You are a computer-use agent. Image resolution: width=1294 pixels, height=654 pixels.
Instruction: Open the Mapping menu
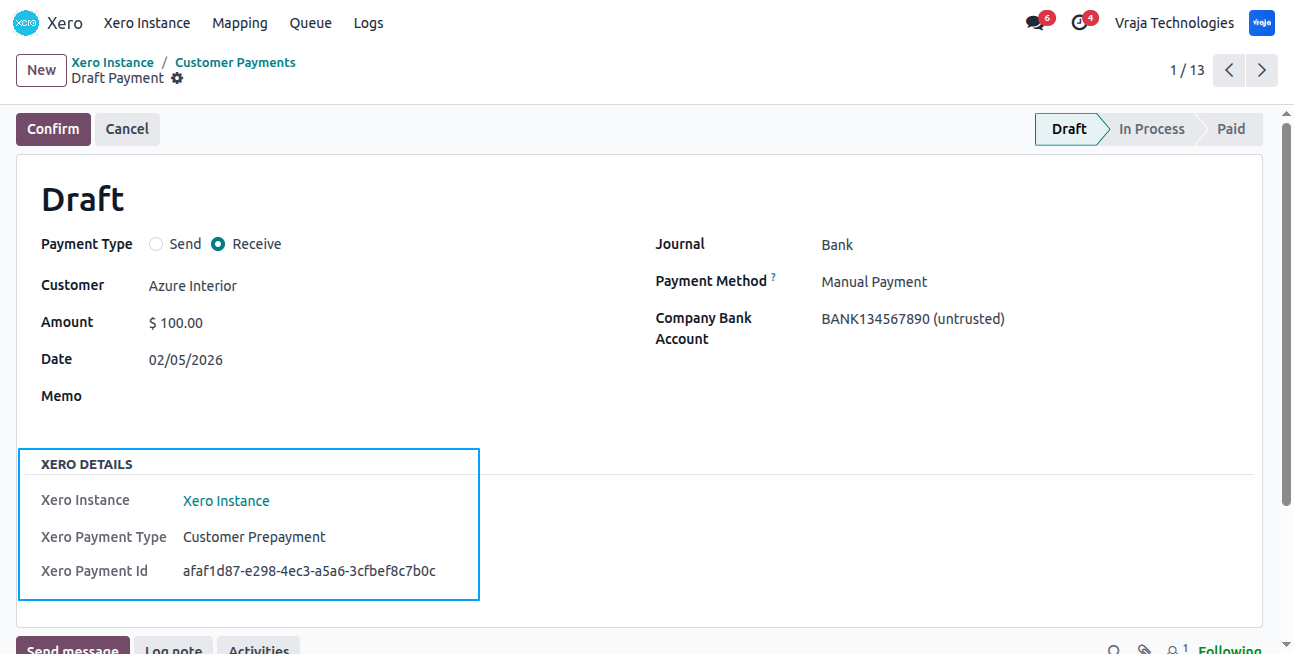tap(240, 23)
